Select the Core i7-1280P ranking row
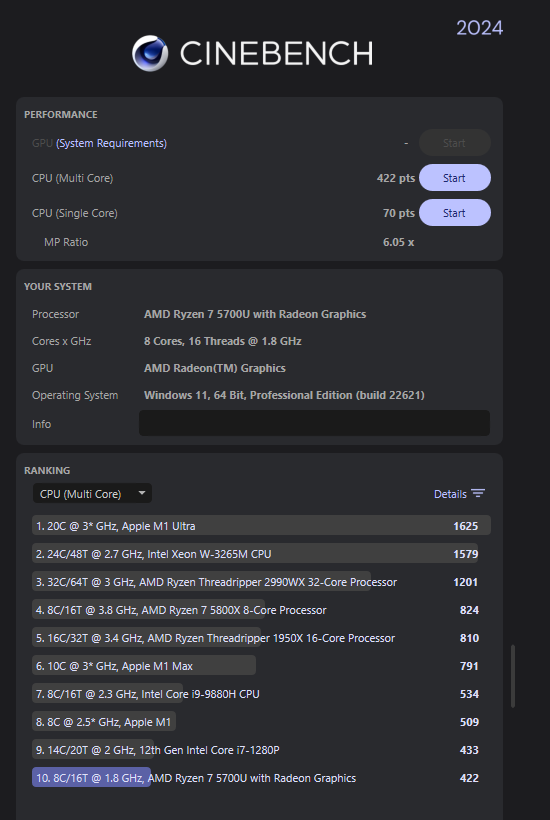The height and width of the screenshot is (820, 550). click(x=261, y=750)
